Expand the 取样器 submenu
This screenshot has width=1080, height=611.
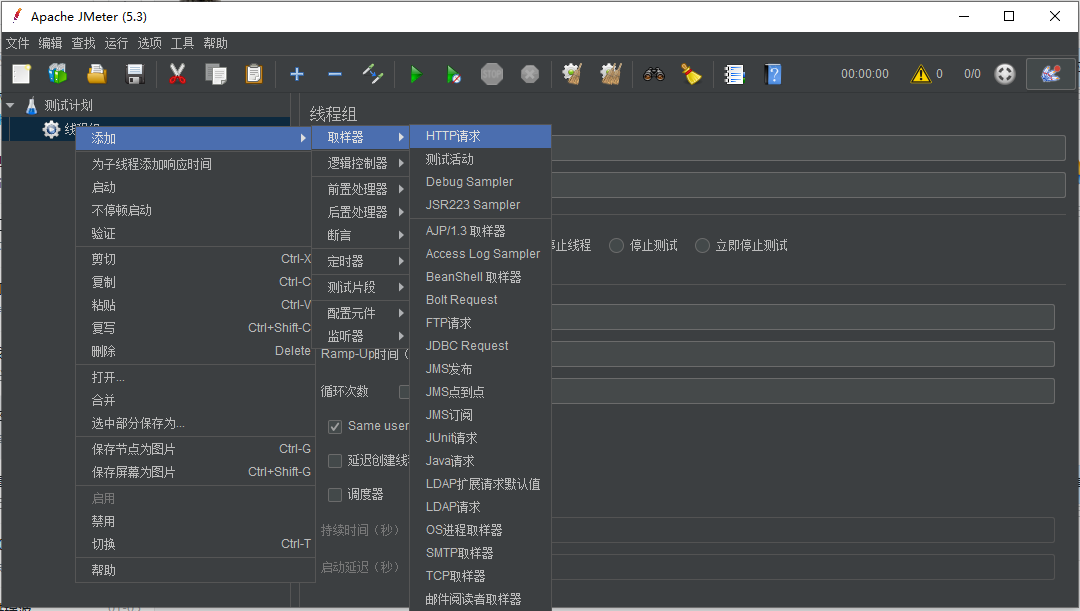(x=360, y=137)
